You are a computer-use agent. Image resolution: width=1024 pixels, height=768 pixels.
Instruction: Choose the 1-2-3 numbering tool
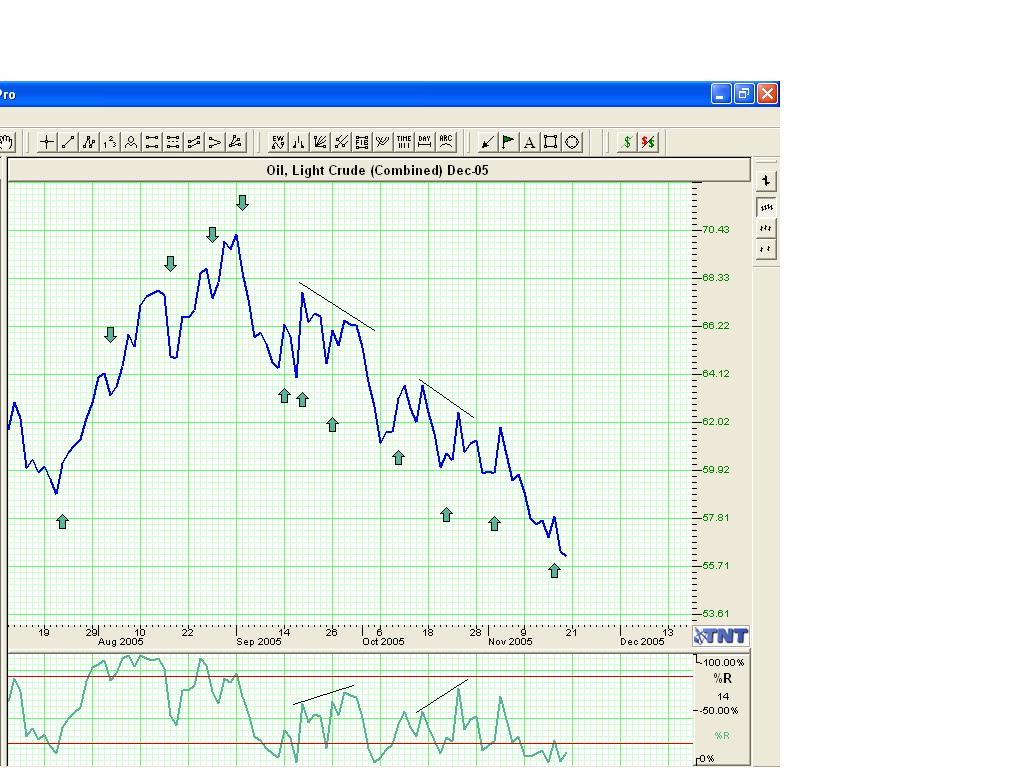pyautogui.click(x=110, y=142)
